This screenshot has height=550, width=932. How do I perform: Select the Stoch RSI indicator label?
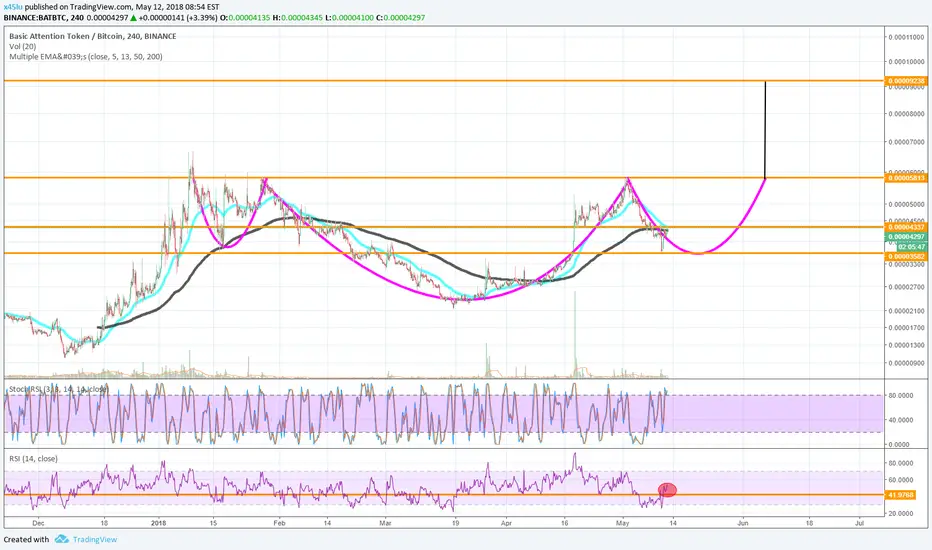click(x=58, y=389)
